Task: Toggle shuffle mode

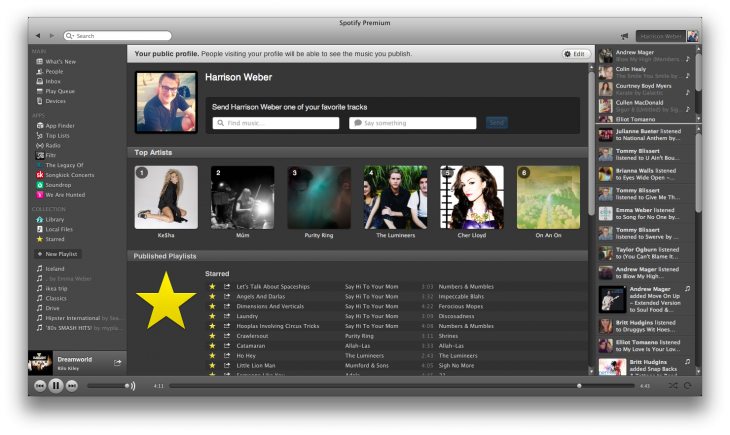Action: [x=673, y=386]
